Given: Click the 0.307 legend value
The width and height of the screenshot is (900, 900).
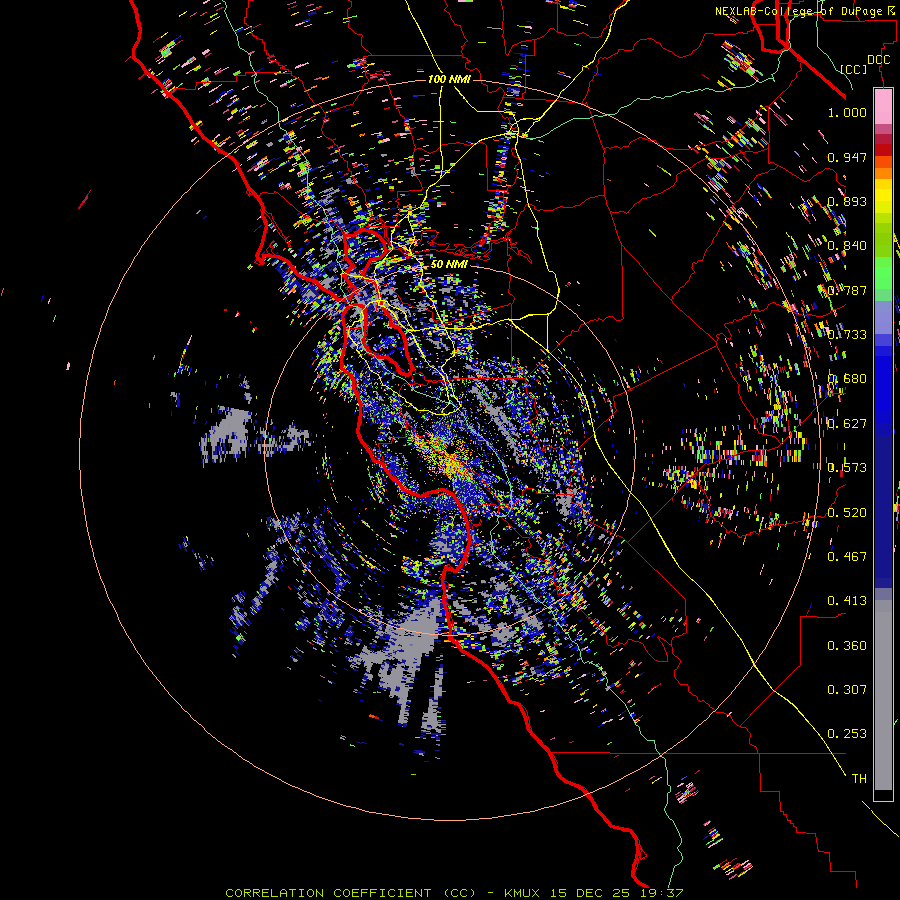Looking at the screenshot, I should pyautogui.click(x=847, y=689).
